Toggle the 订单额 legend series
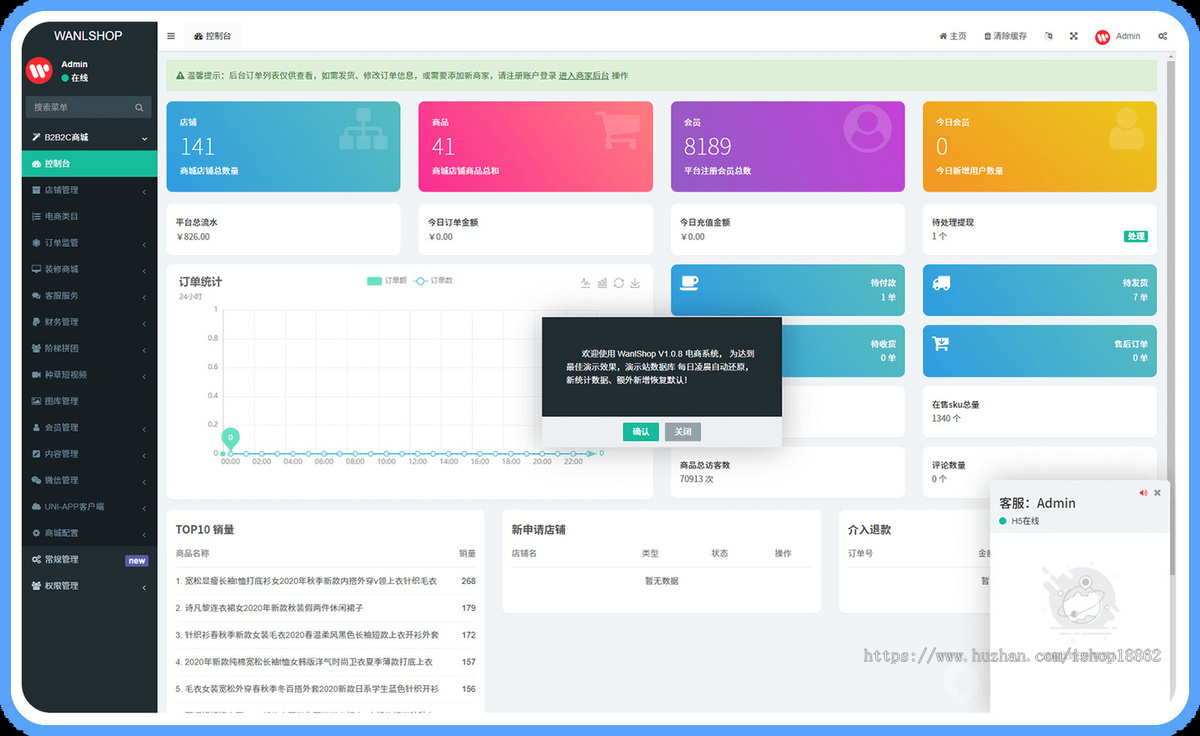The height and width of the screenshot is (736, 1200). 386,281
